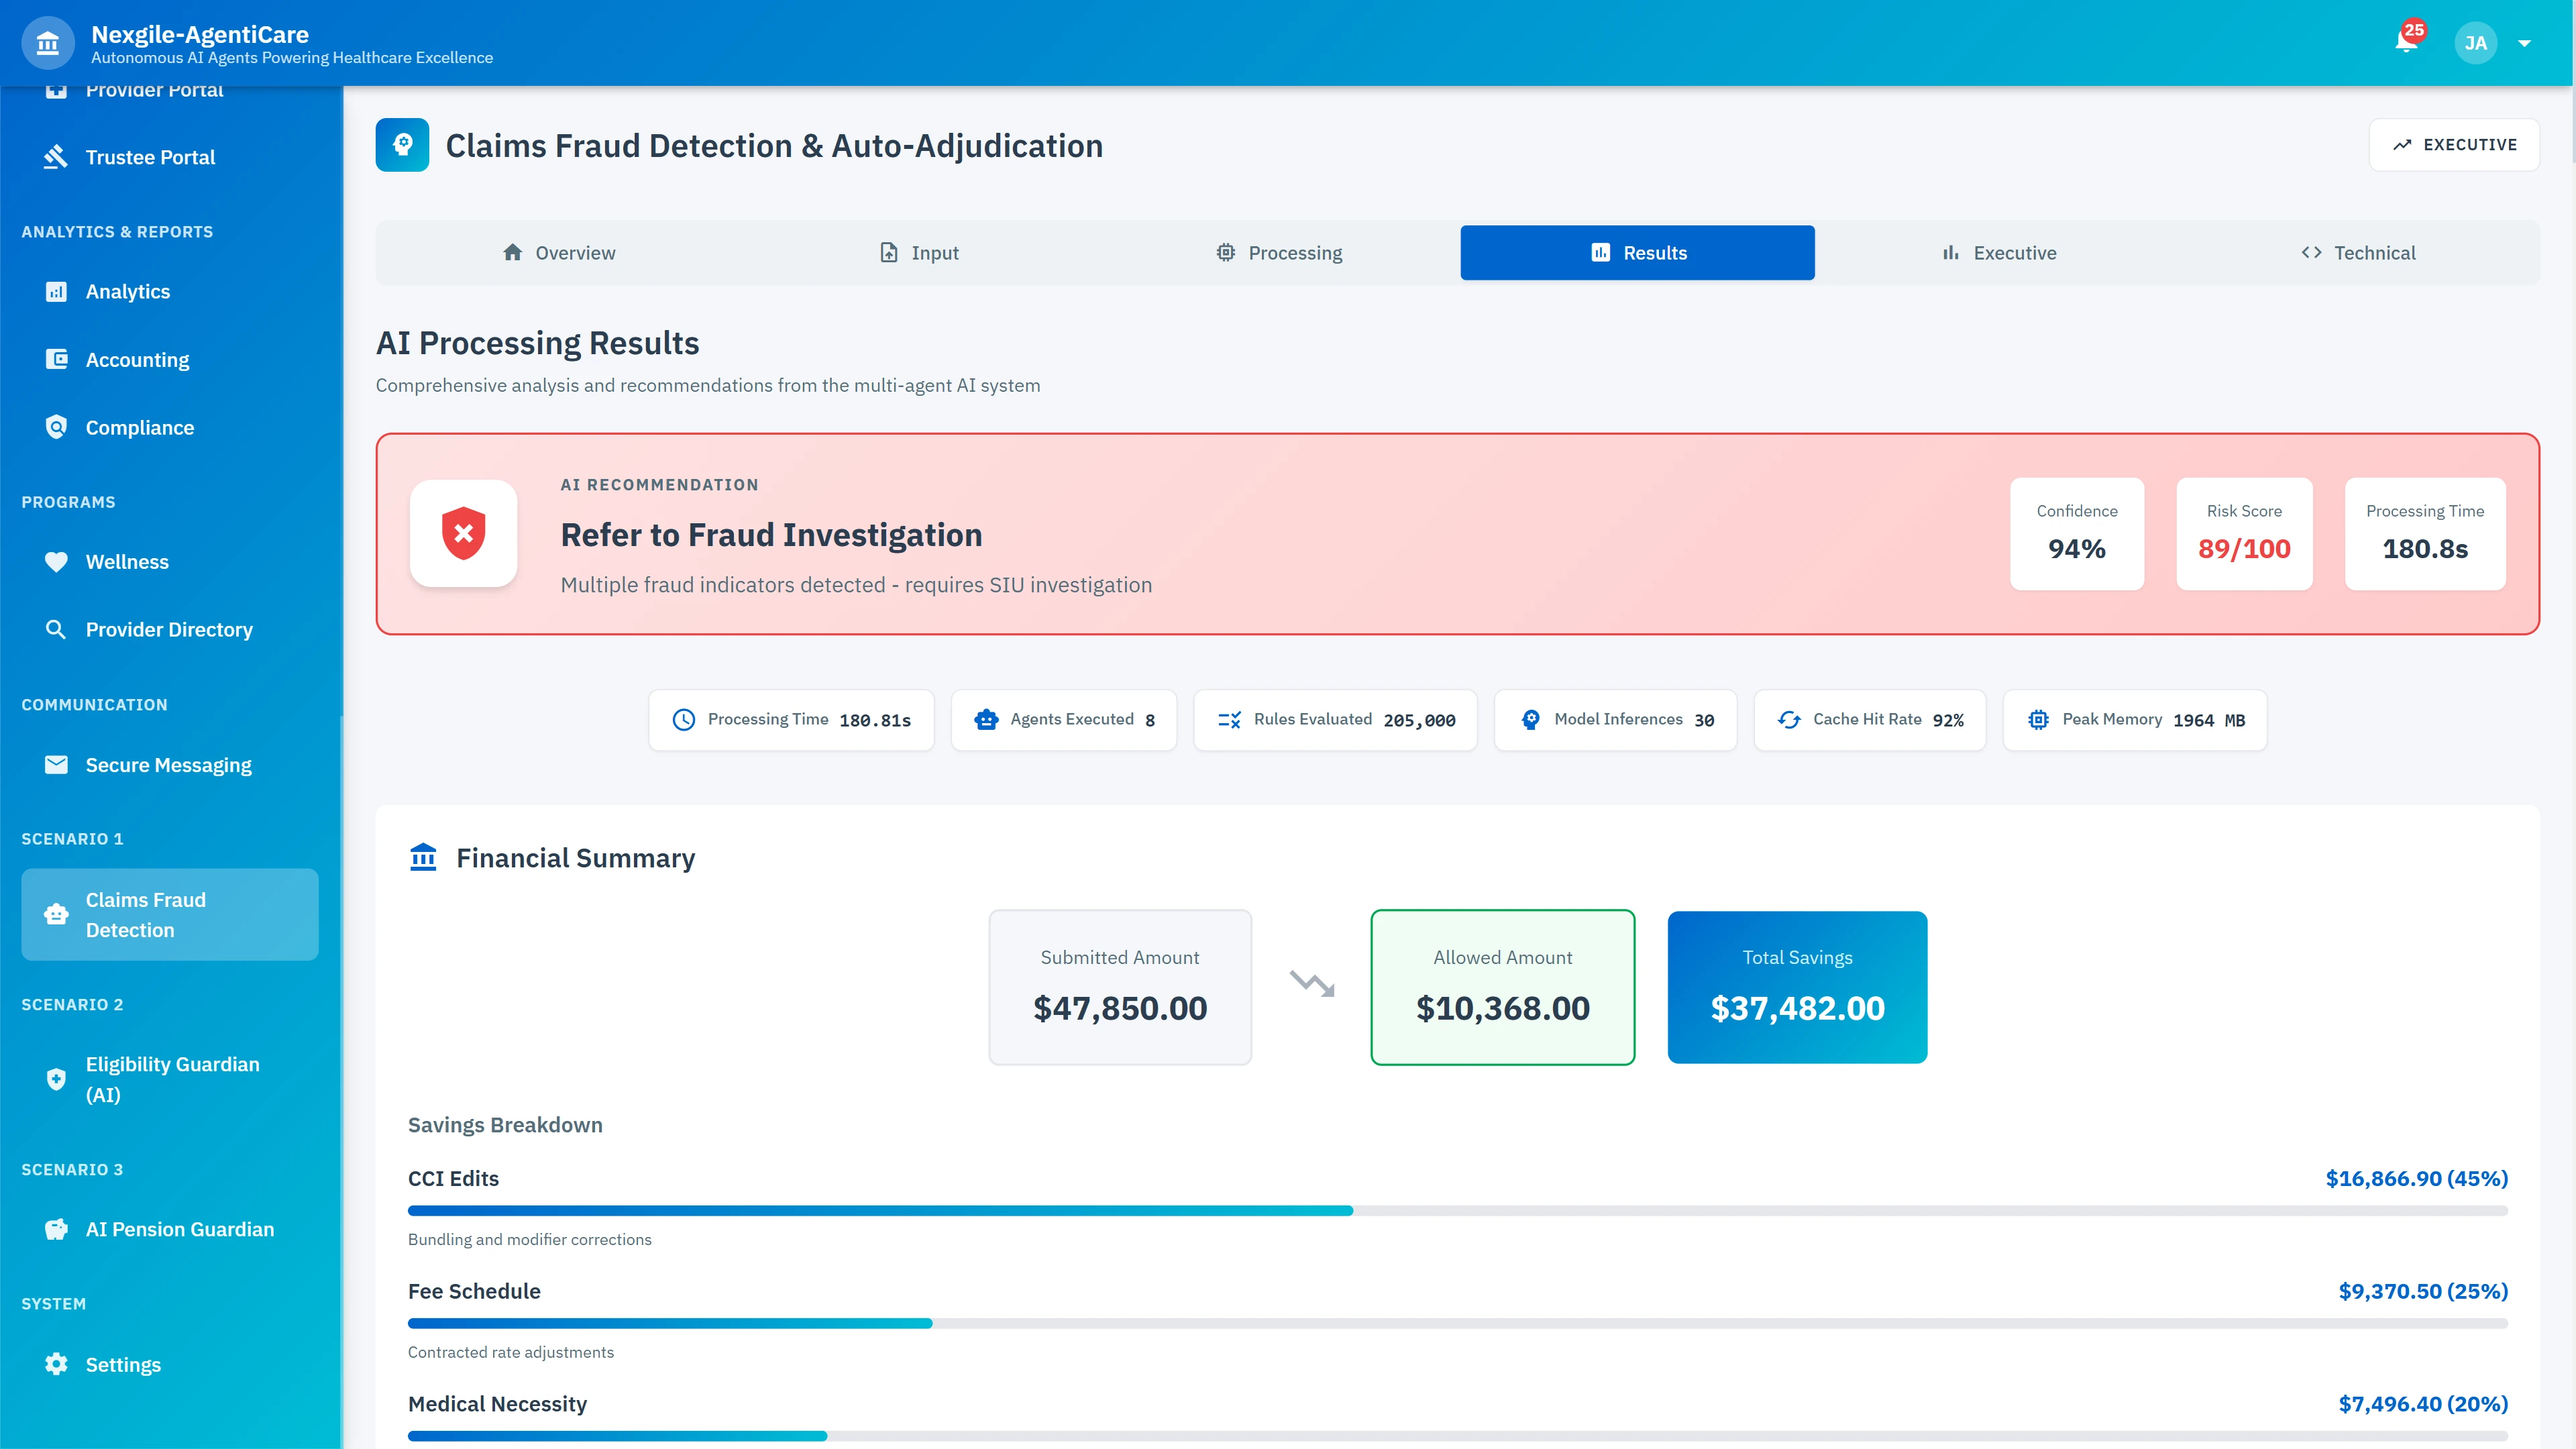Open Provider Directory via the search icon
2576x1449 pixels.
coord(56,629)
